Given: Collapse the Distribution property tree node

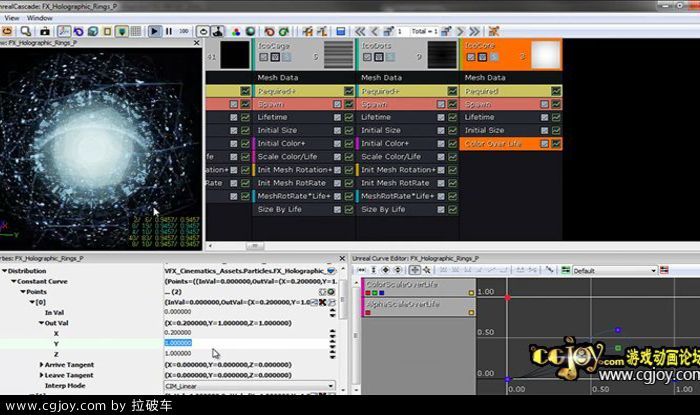Looking at the screenshot, I should 4,271.
